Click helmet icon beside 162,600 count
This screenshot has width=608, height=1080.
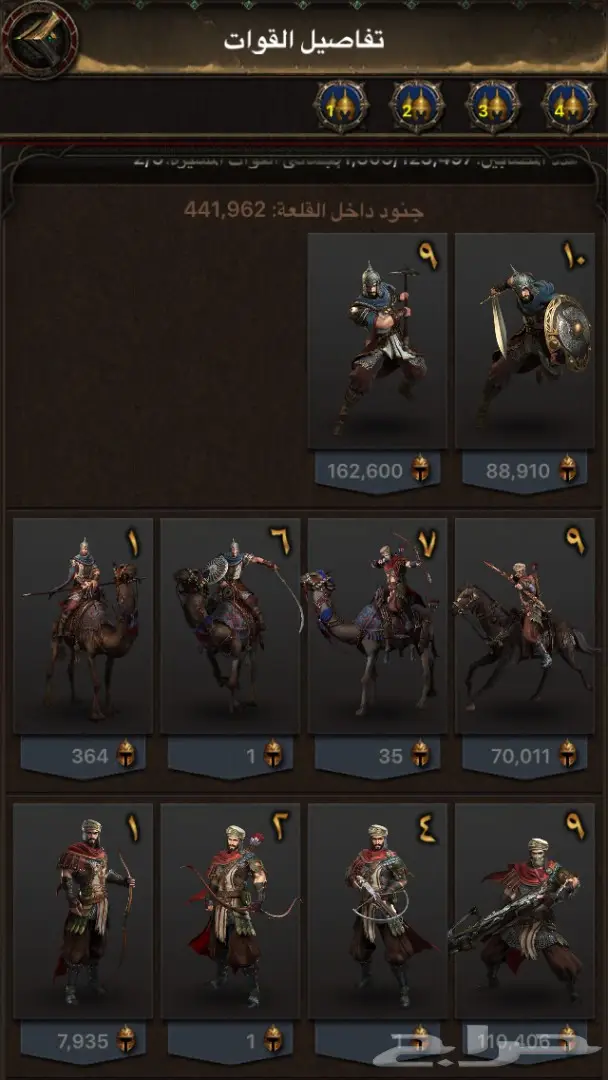[420, 471]
